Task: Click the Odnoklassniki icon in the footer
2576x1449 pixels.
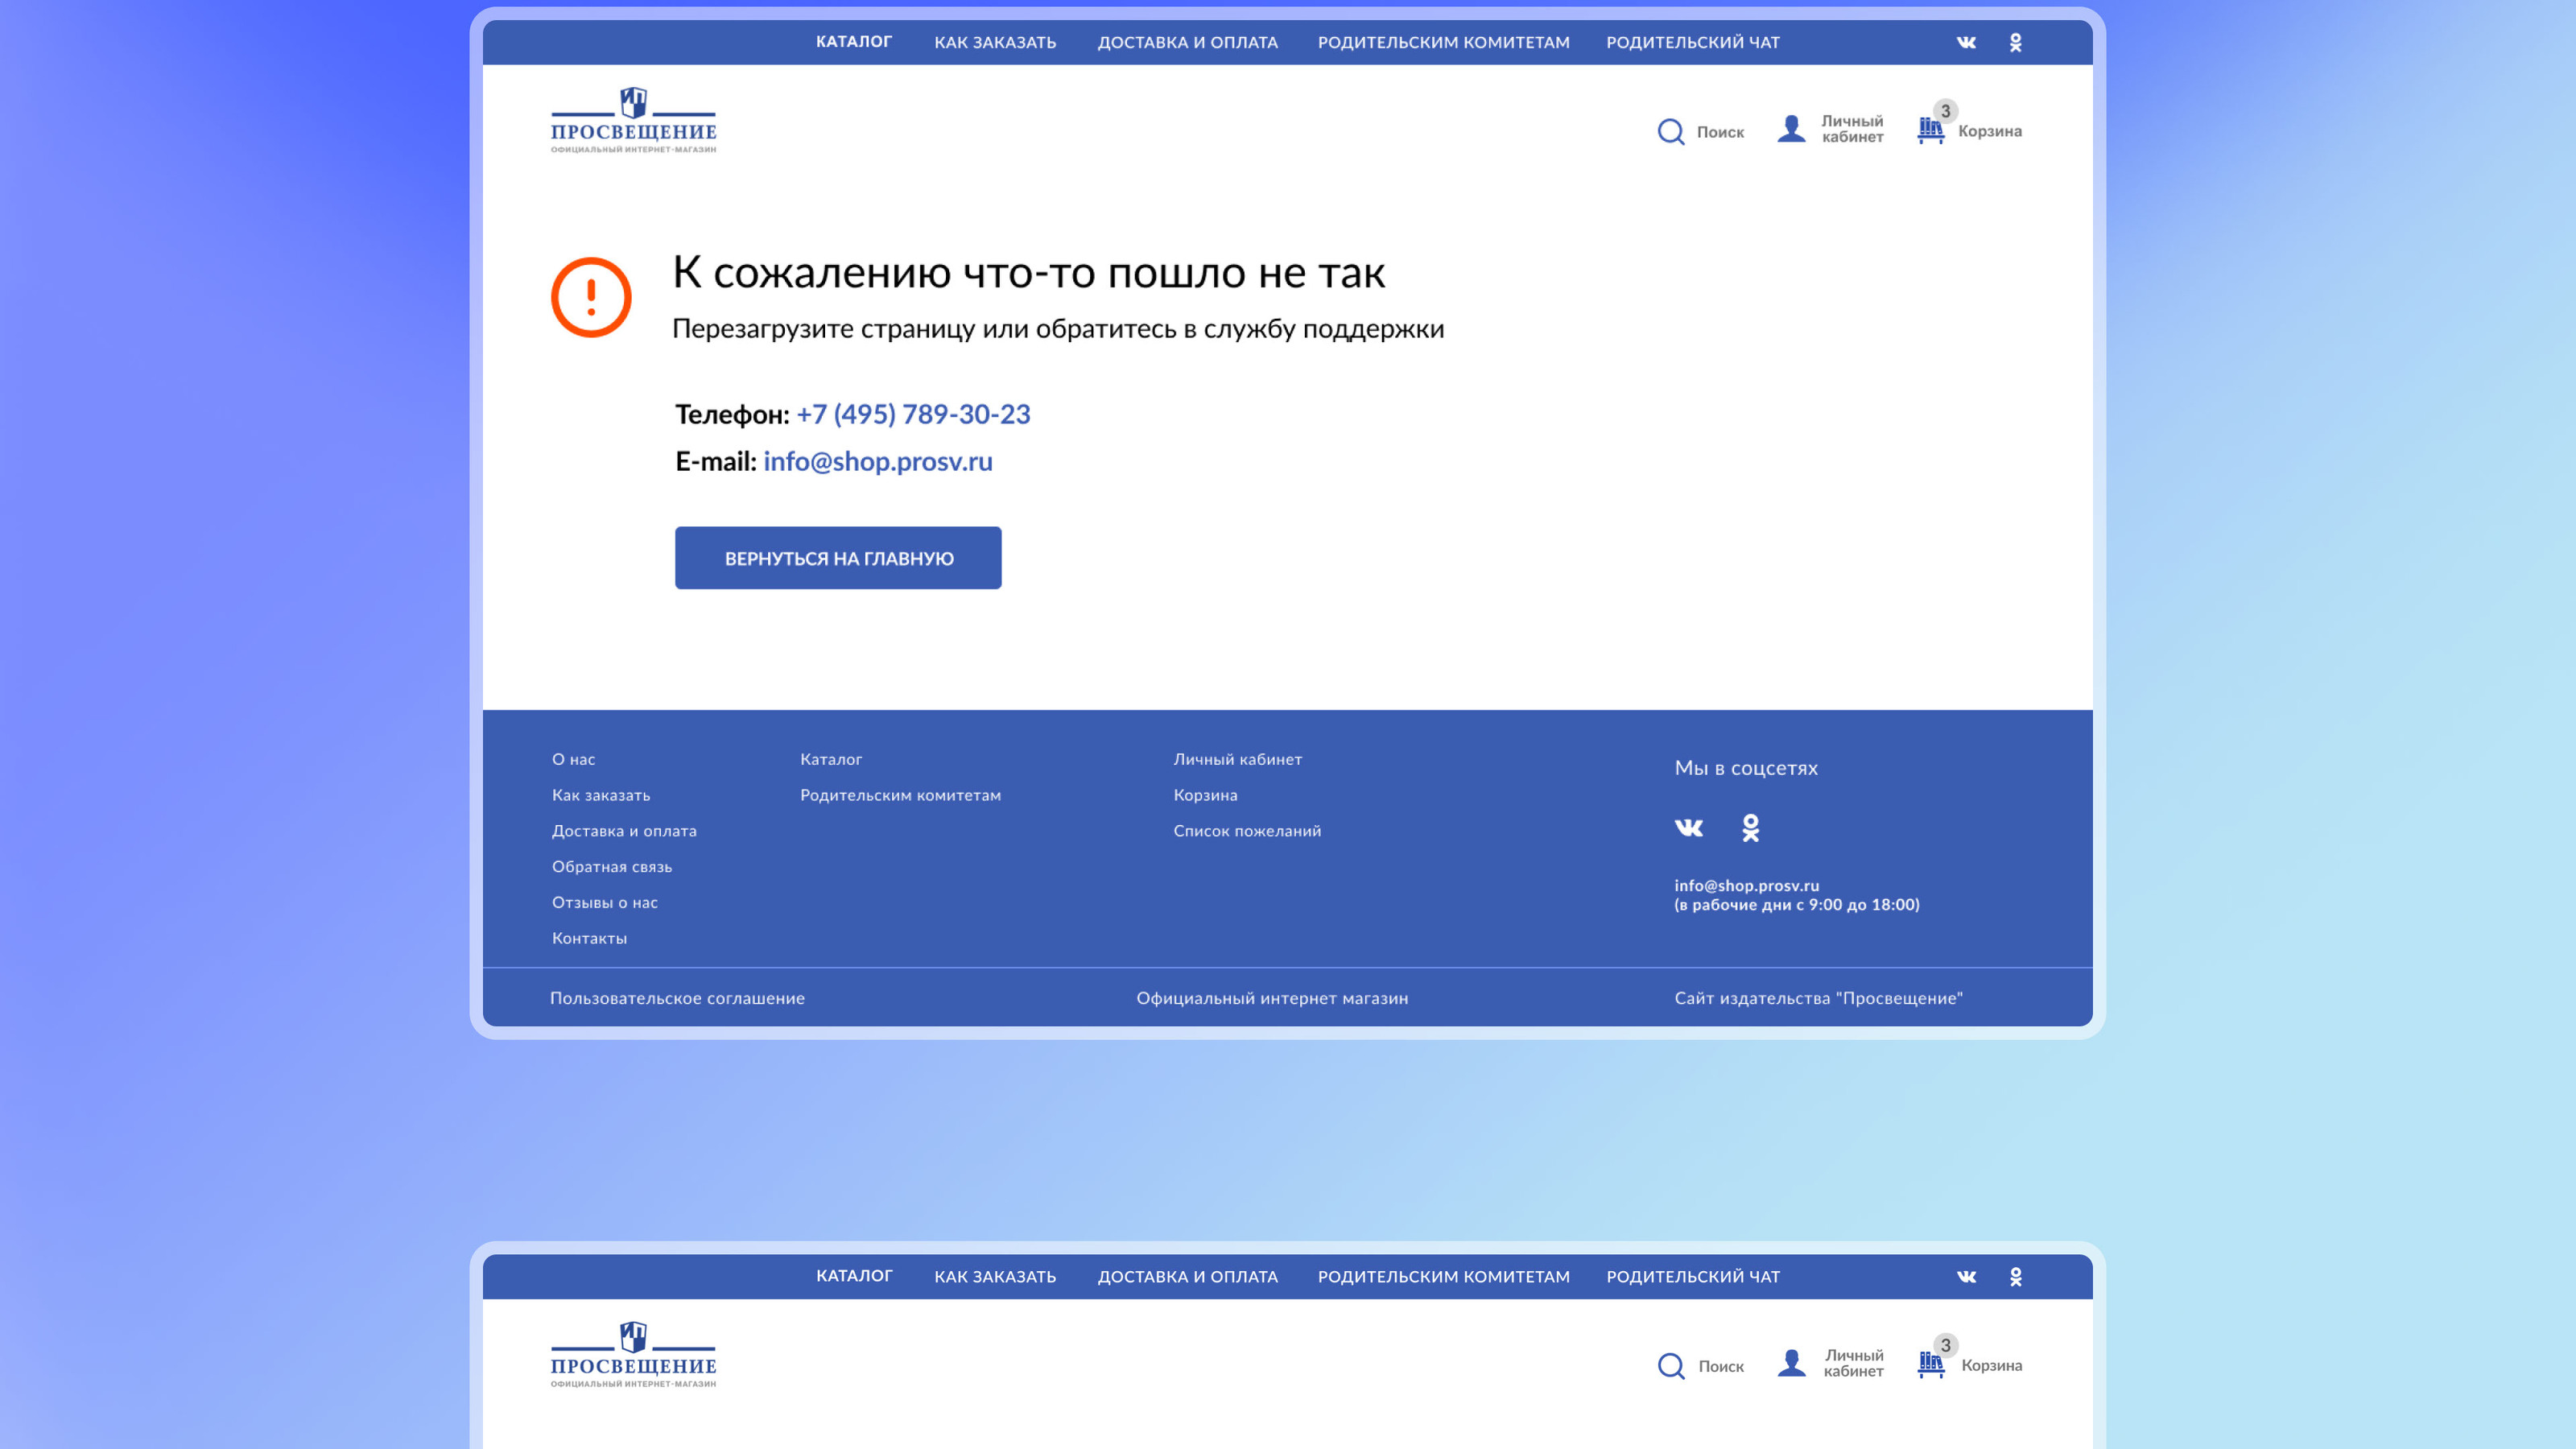Action: point(1750,828)
